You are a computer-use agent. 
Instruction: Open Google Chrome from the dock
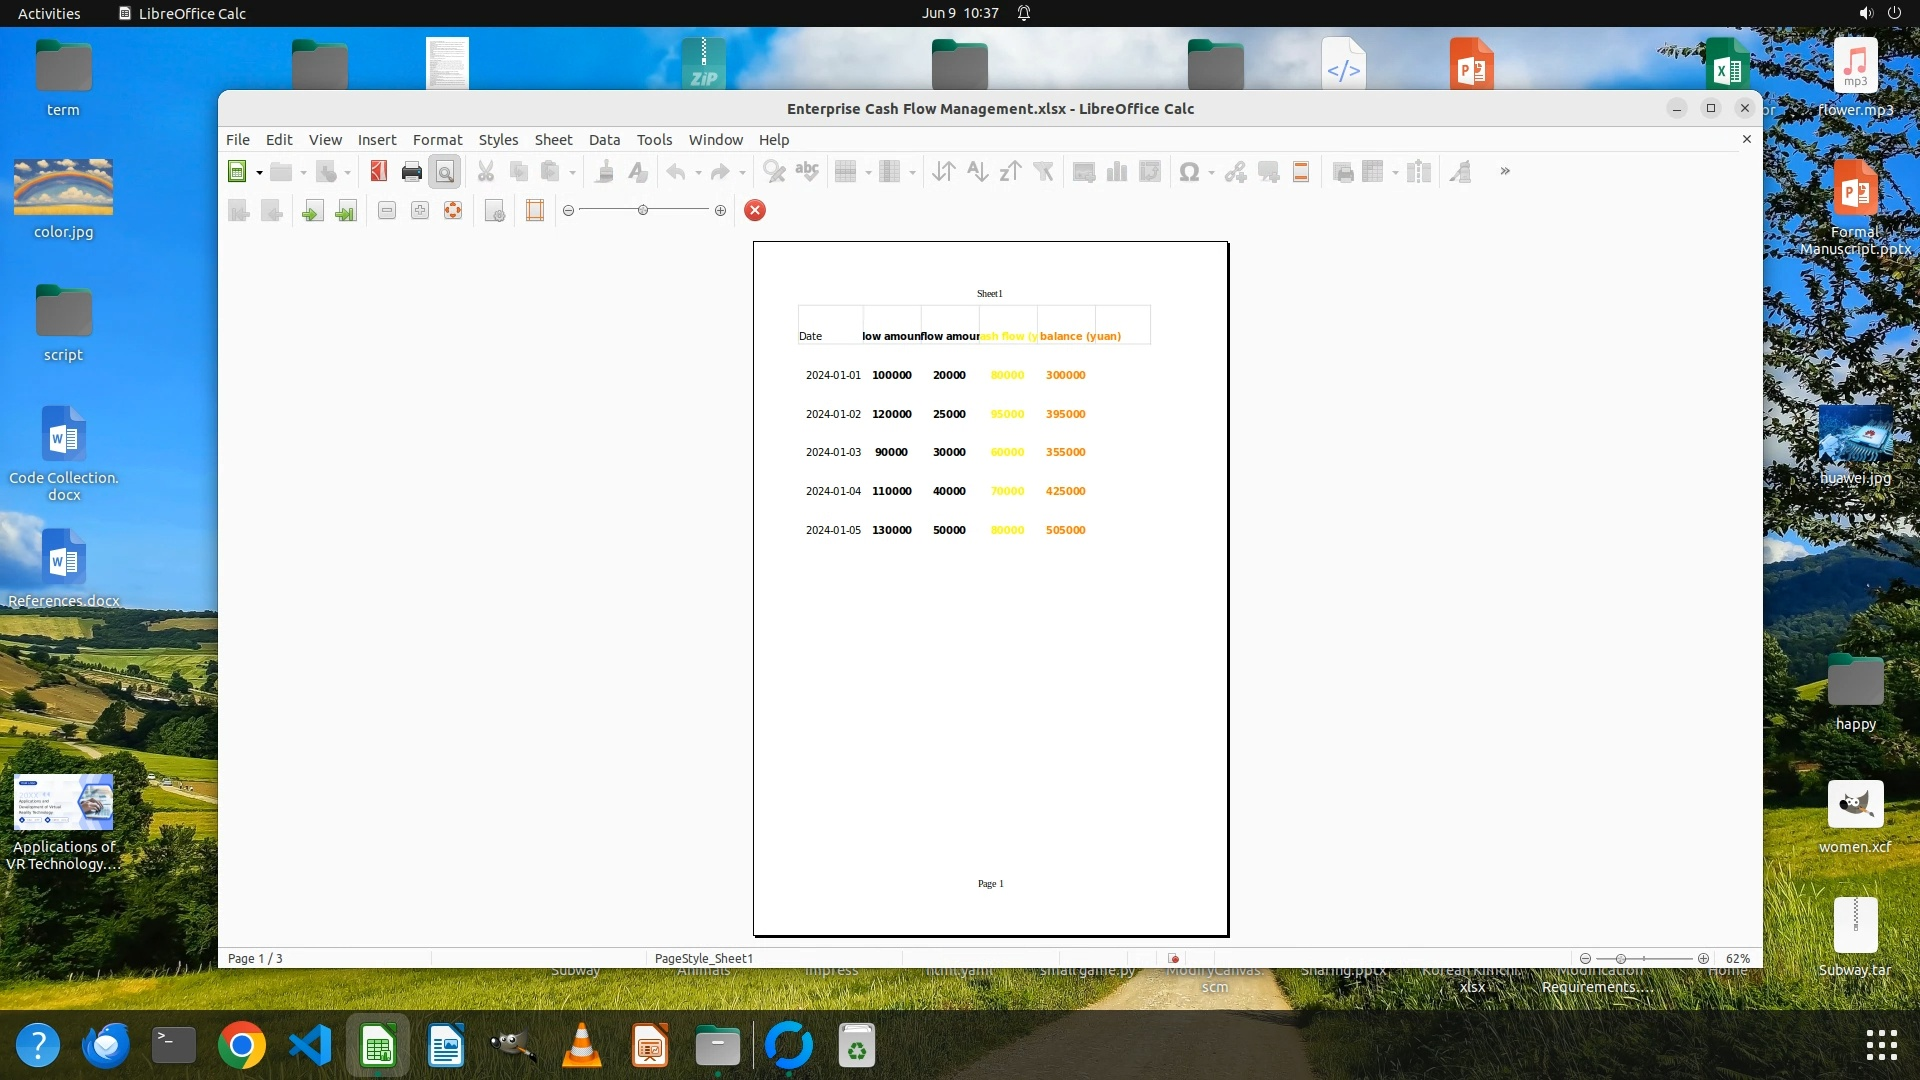(242, 1046)
